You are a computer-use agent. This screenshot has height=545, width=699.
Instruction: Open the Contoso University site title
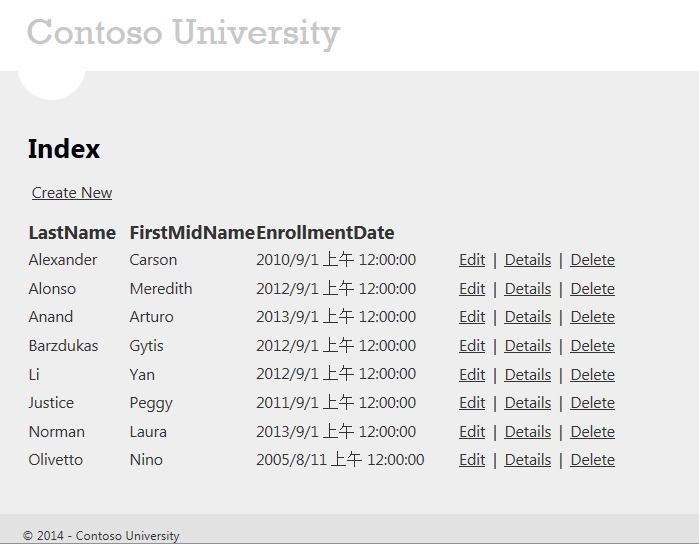(x=184, y=33)
